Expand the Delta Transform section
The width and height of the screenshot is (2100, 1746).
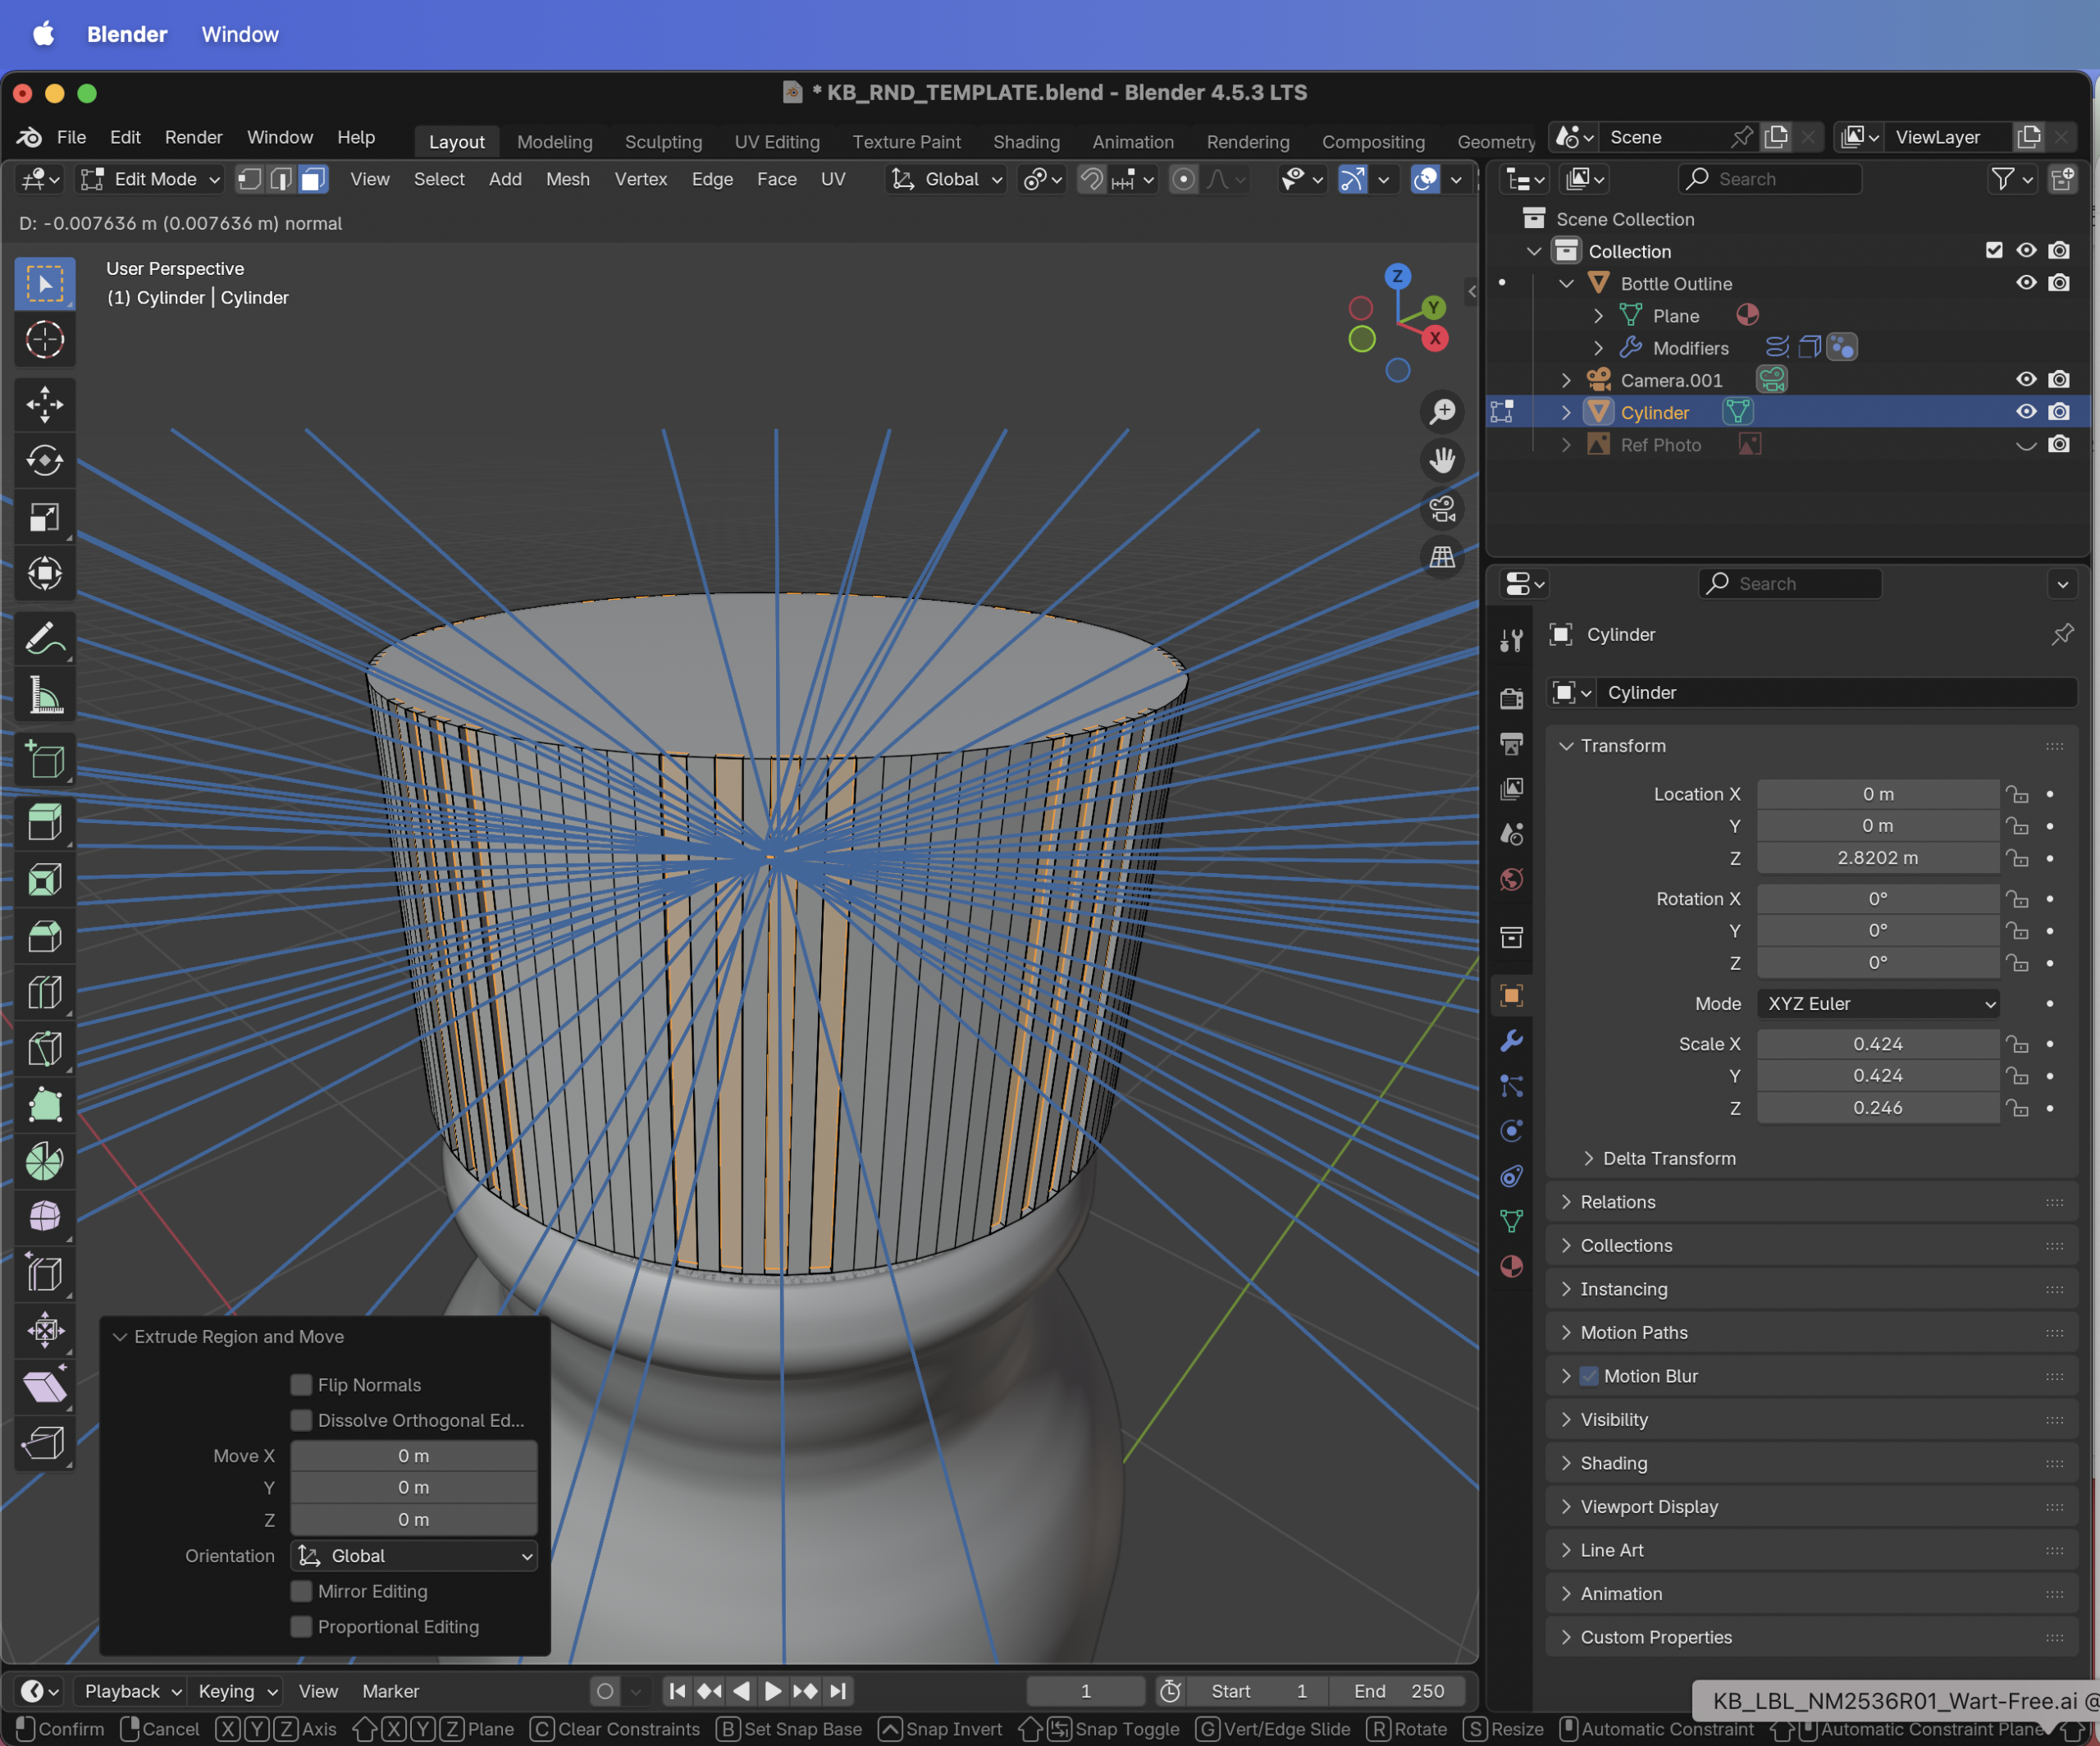pos(1669,1158)
